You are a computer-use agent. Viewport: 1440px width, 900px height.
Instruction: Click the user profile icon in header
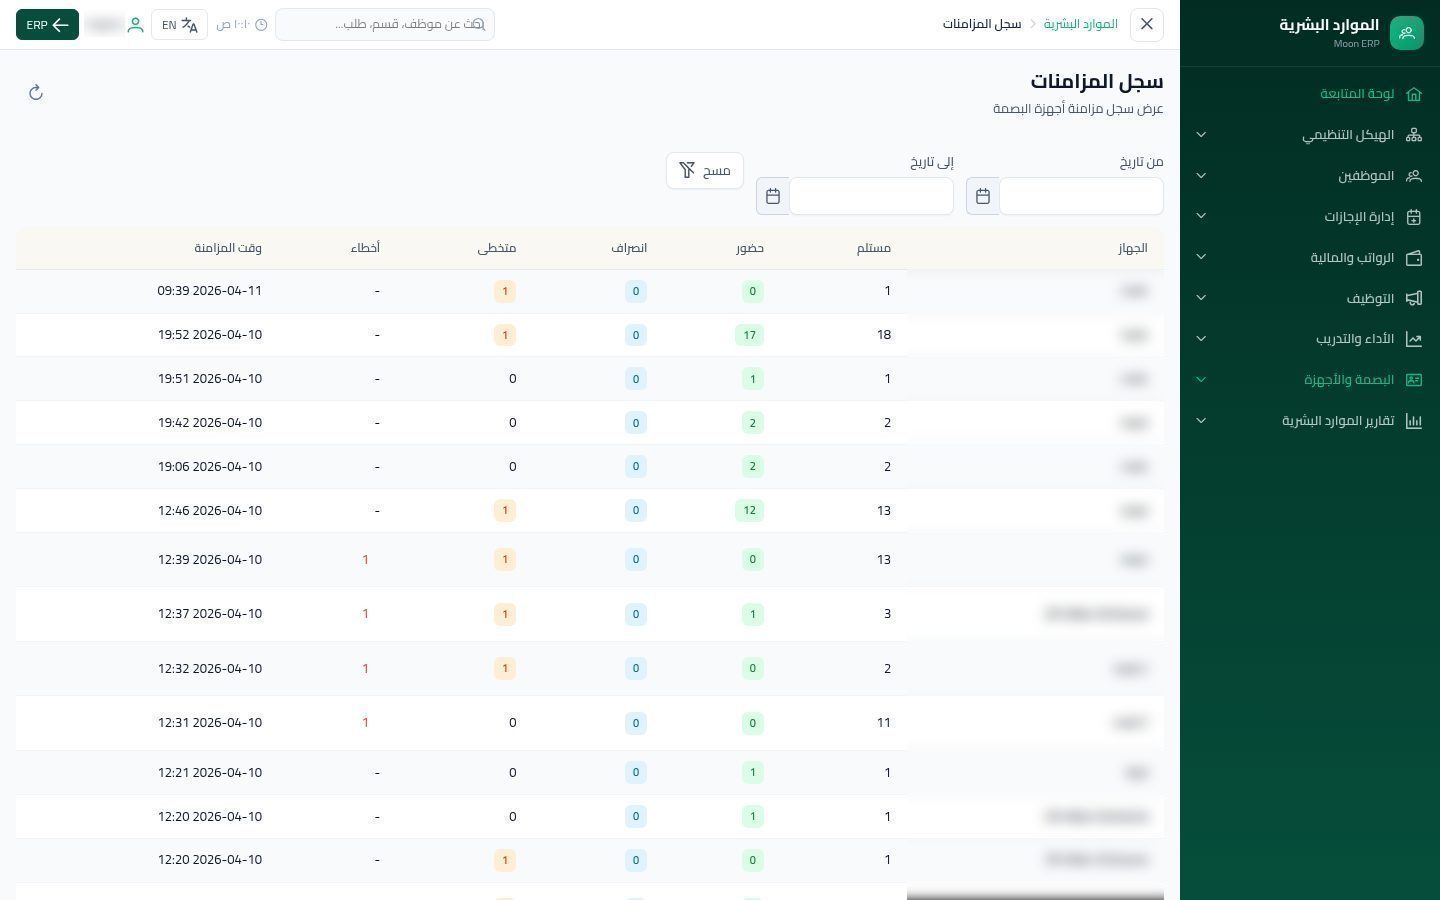(135, 25)
